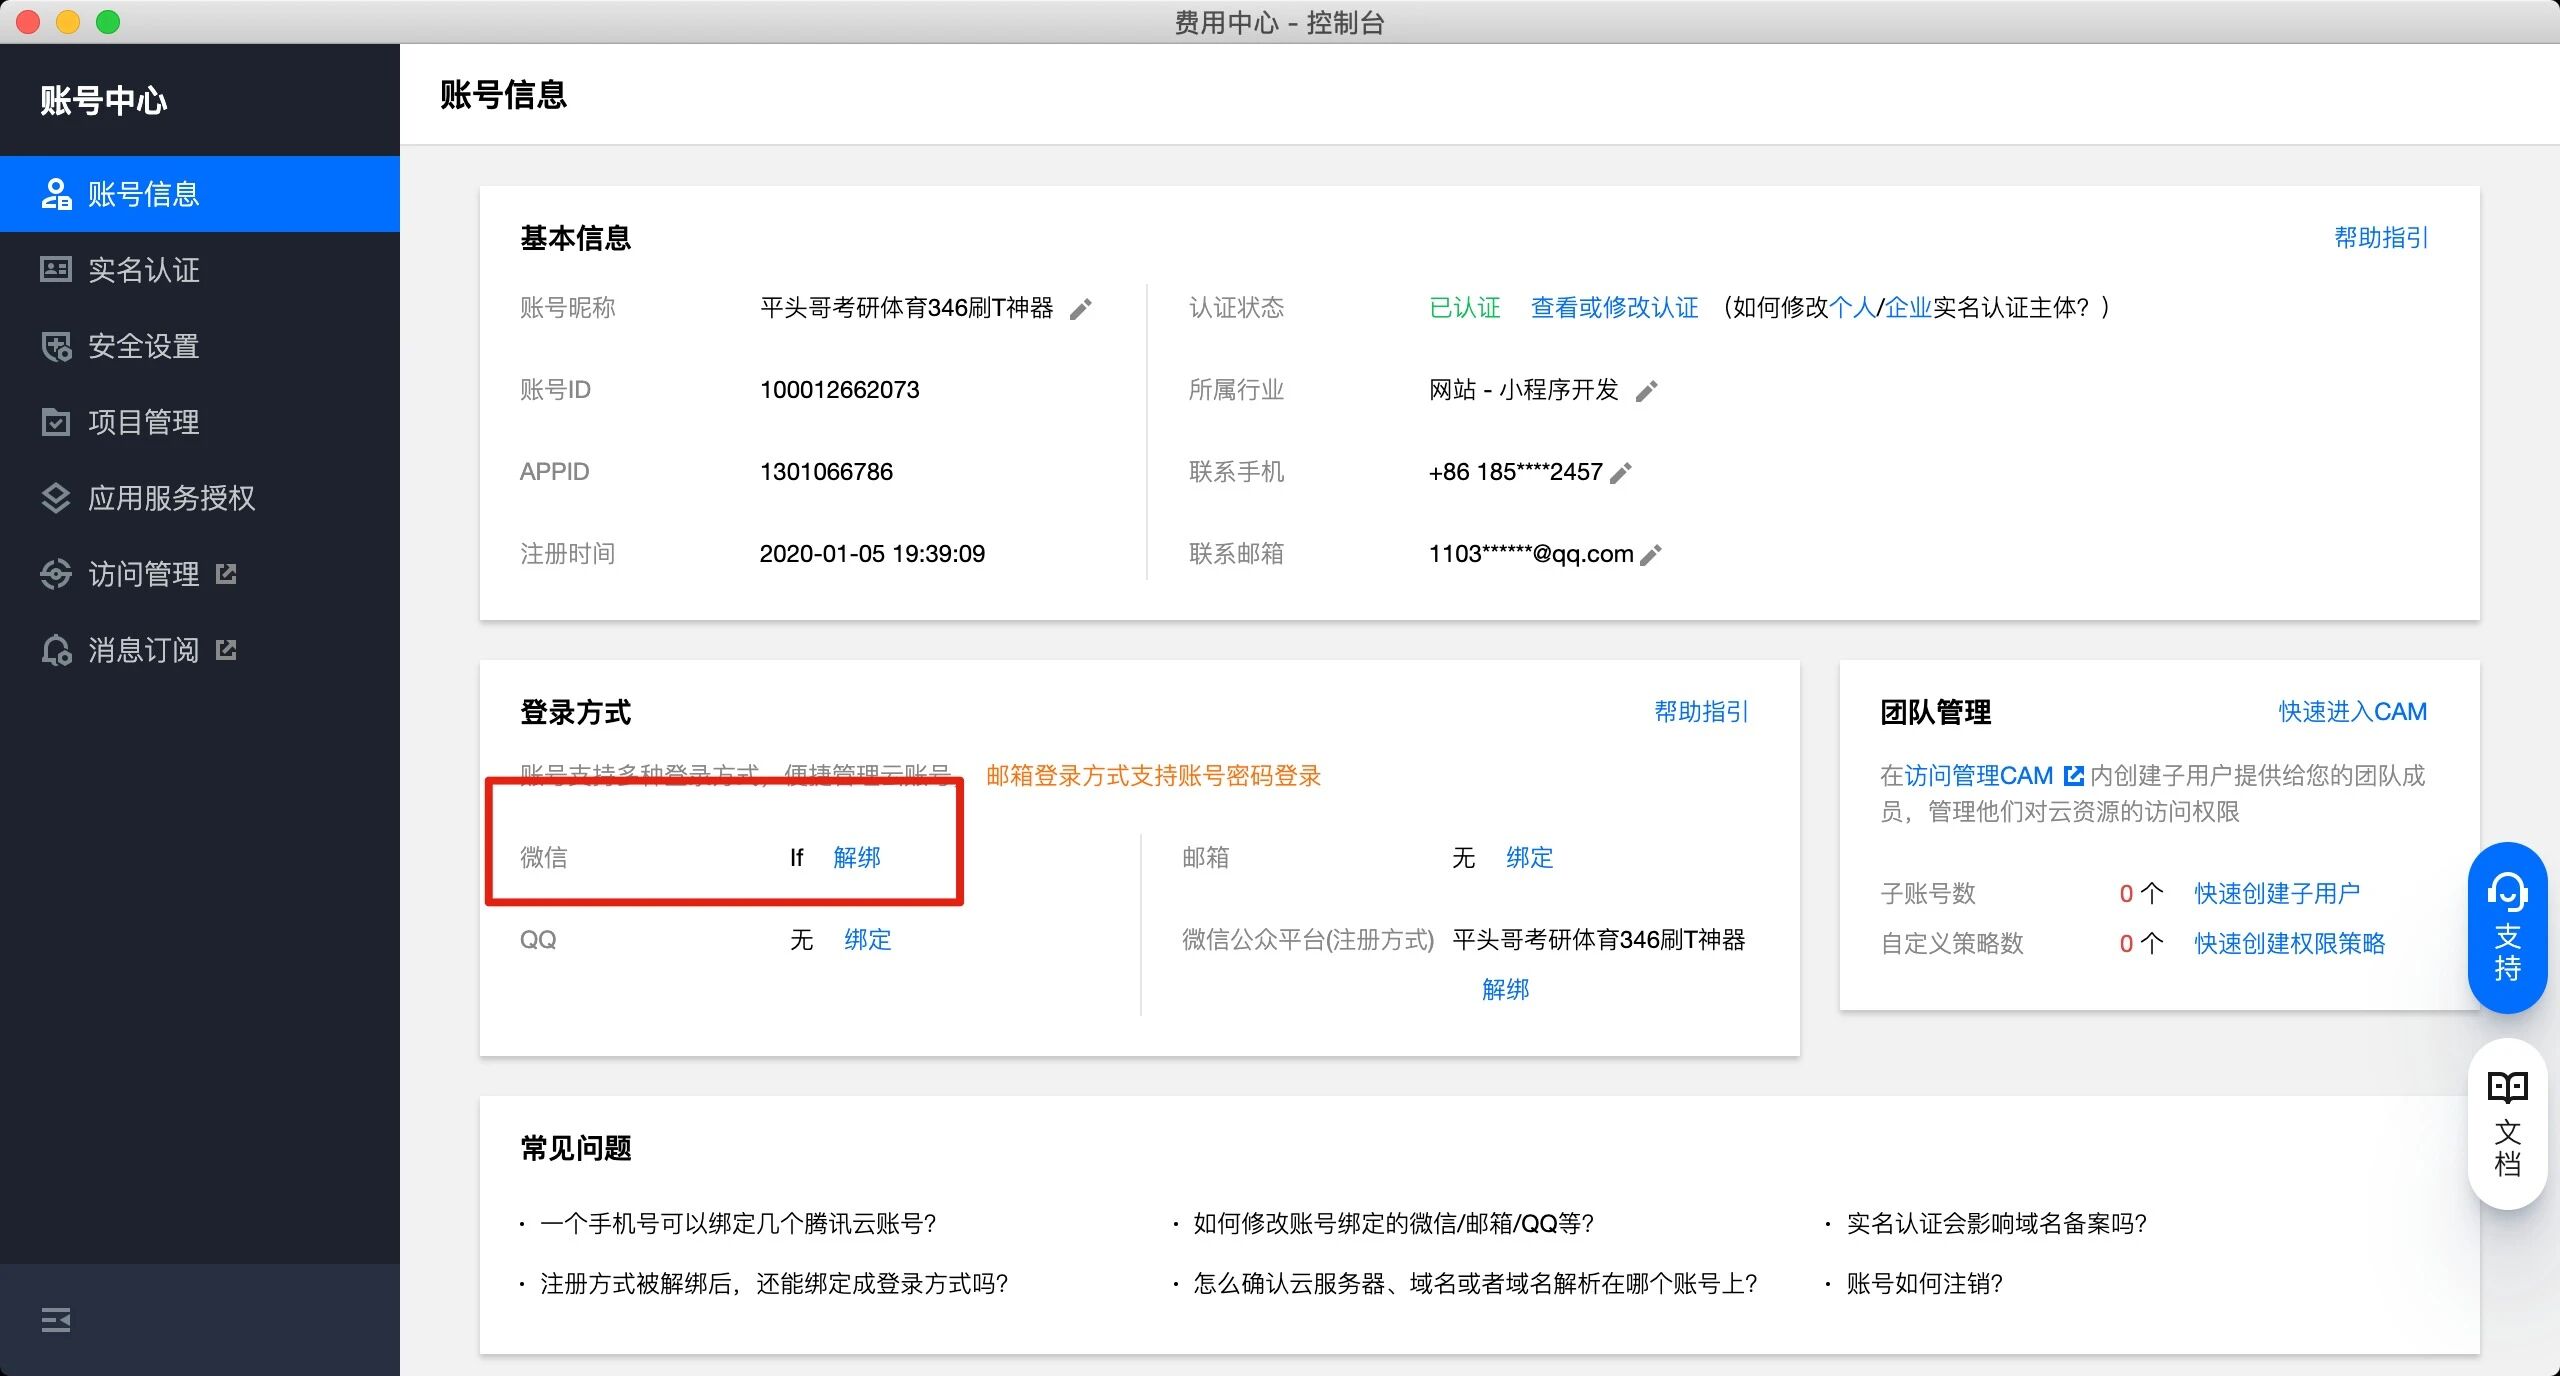Click the external link icon next to 访问管理CAM

[2073, 775]
